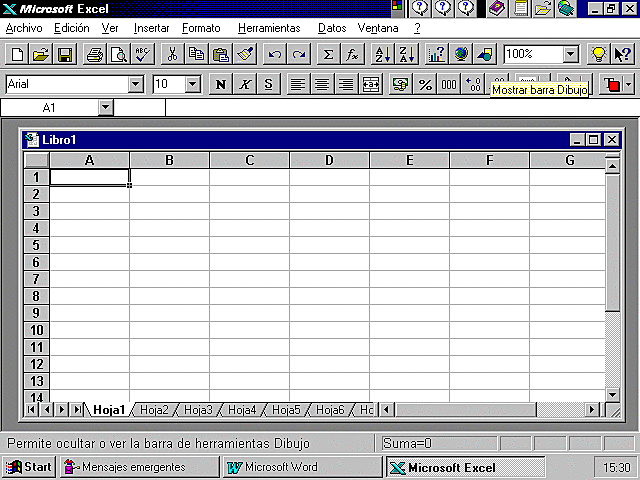
Task: Click the Copy icon
Action: [x=197, y=54]
